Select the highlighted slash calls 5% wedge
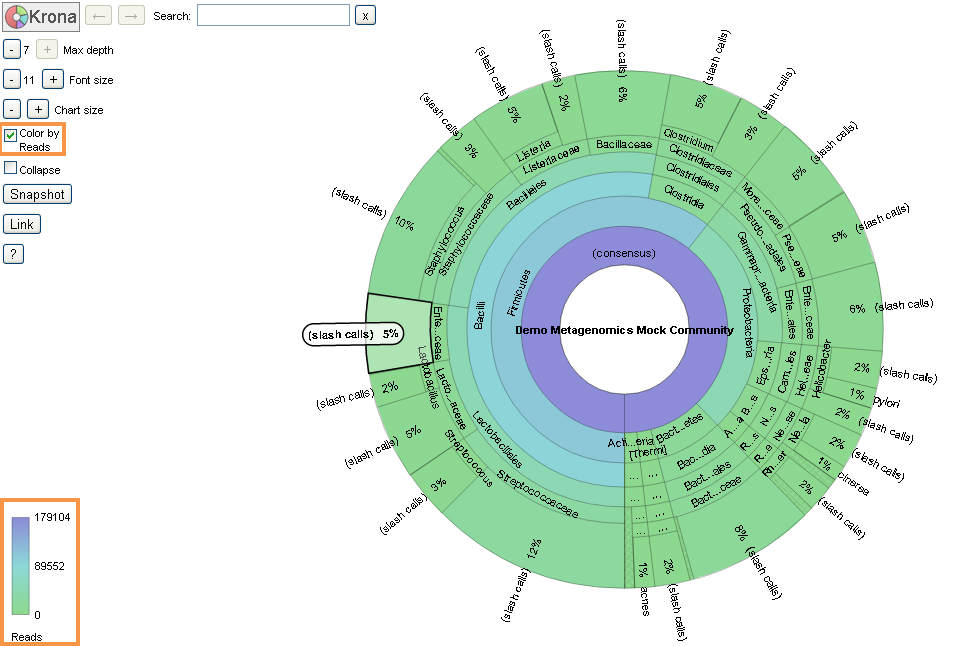This screenshot has height=646, width=956. pos(398,333)
